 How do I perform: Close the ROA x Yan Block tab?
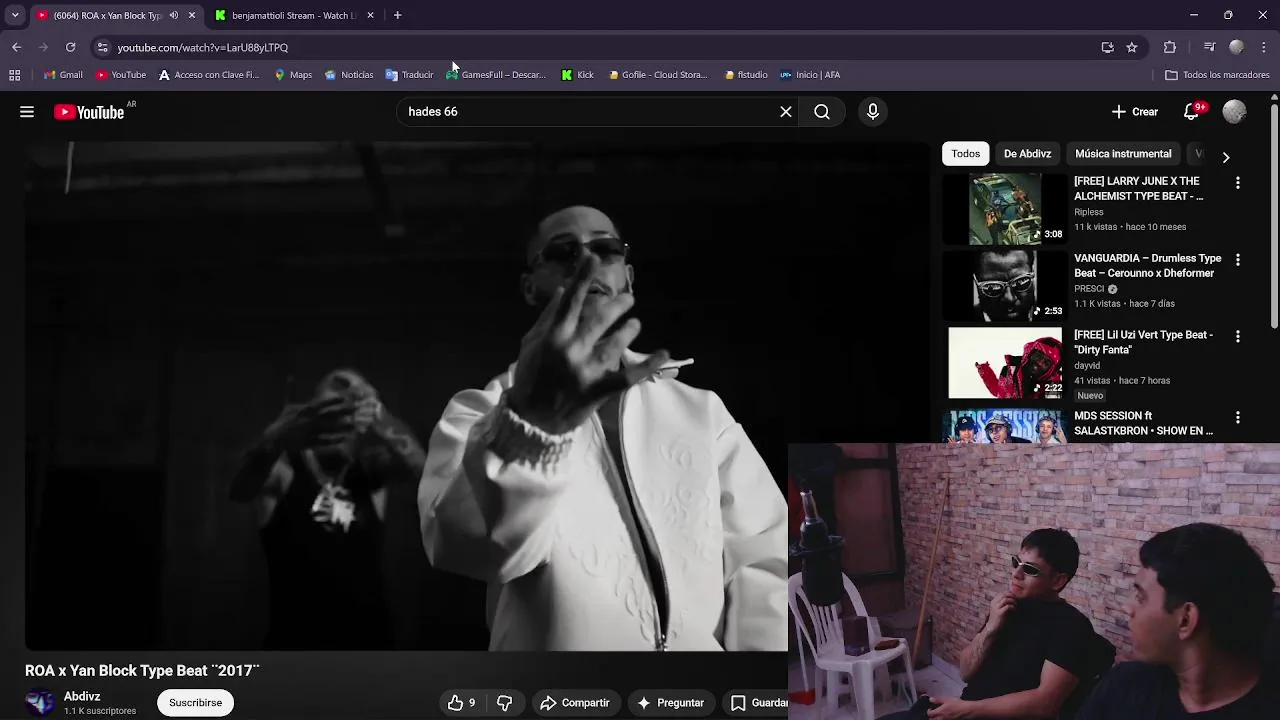point(192,15)
